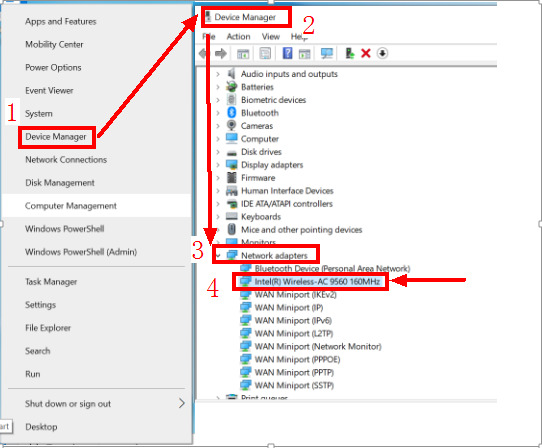
Task: Click the down-arrow Disable device toolbar icon
Action: (x=382, y=53)
